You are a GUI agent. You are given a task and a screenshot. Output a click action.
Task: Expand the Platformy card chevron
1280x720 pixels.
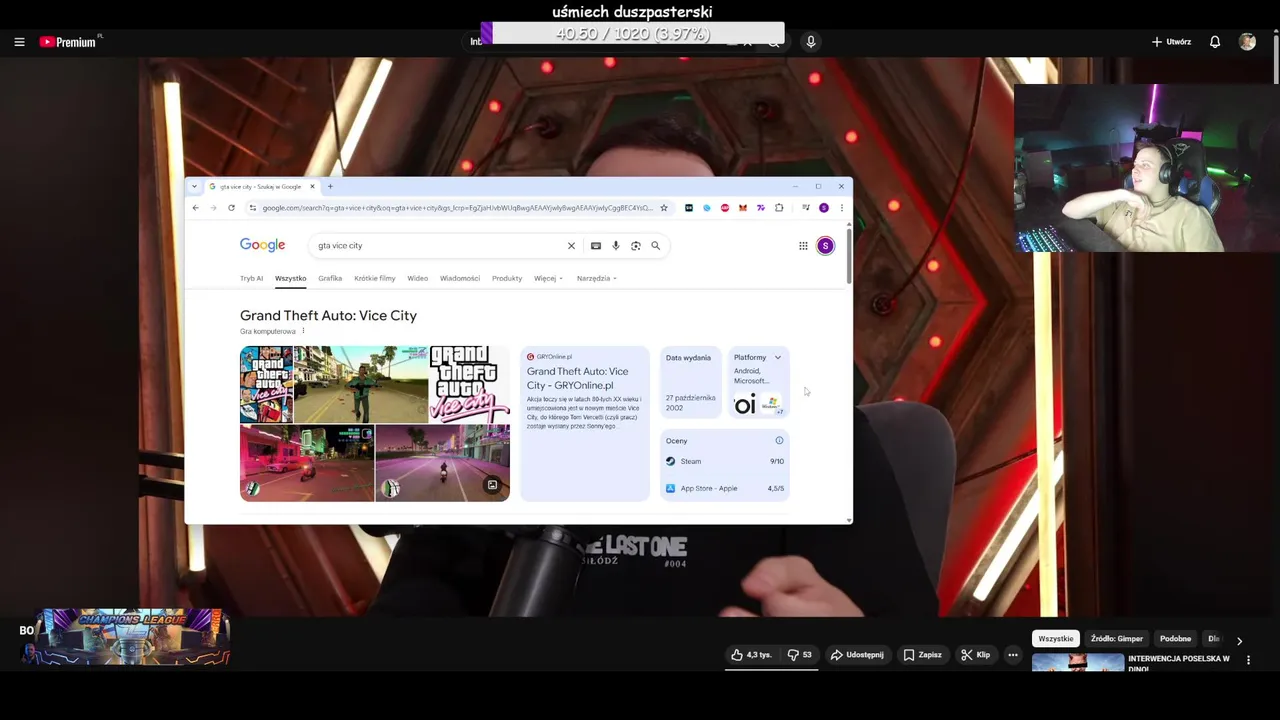point(777,357)
